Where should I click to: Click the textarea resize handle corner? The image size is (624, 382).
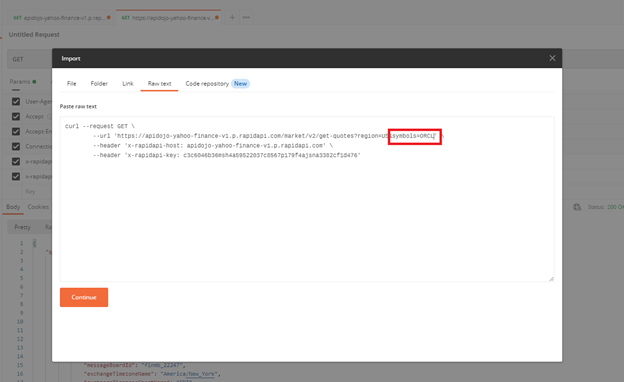coord(551,279)
